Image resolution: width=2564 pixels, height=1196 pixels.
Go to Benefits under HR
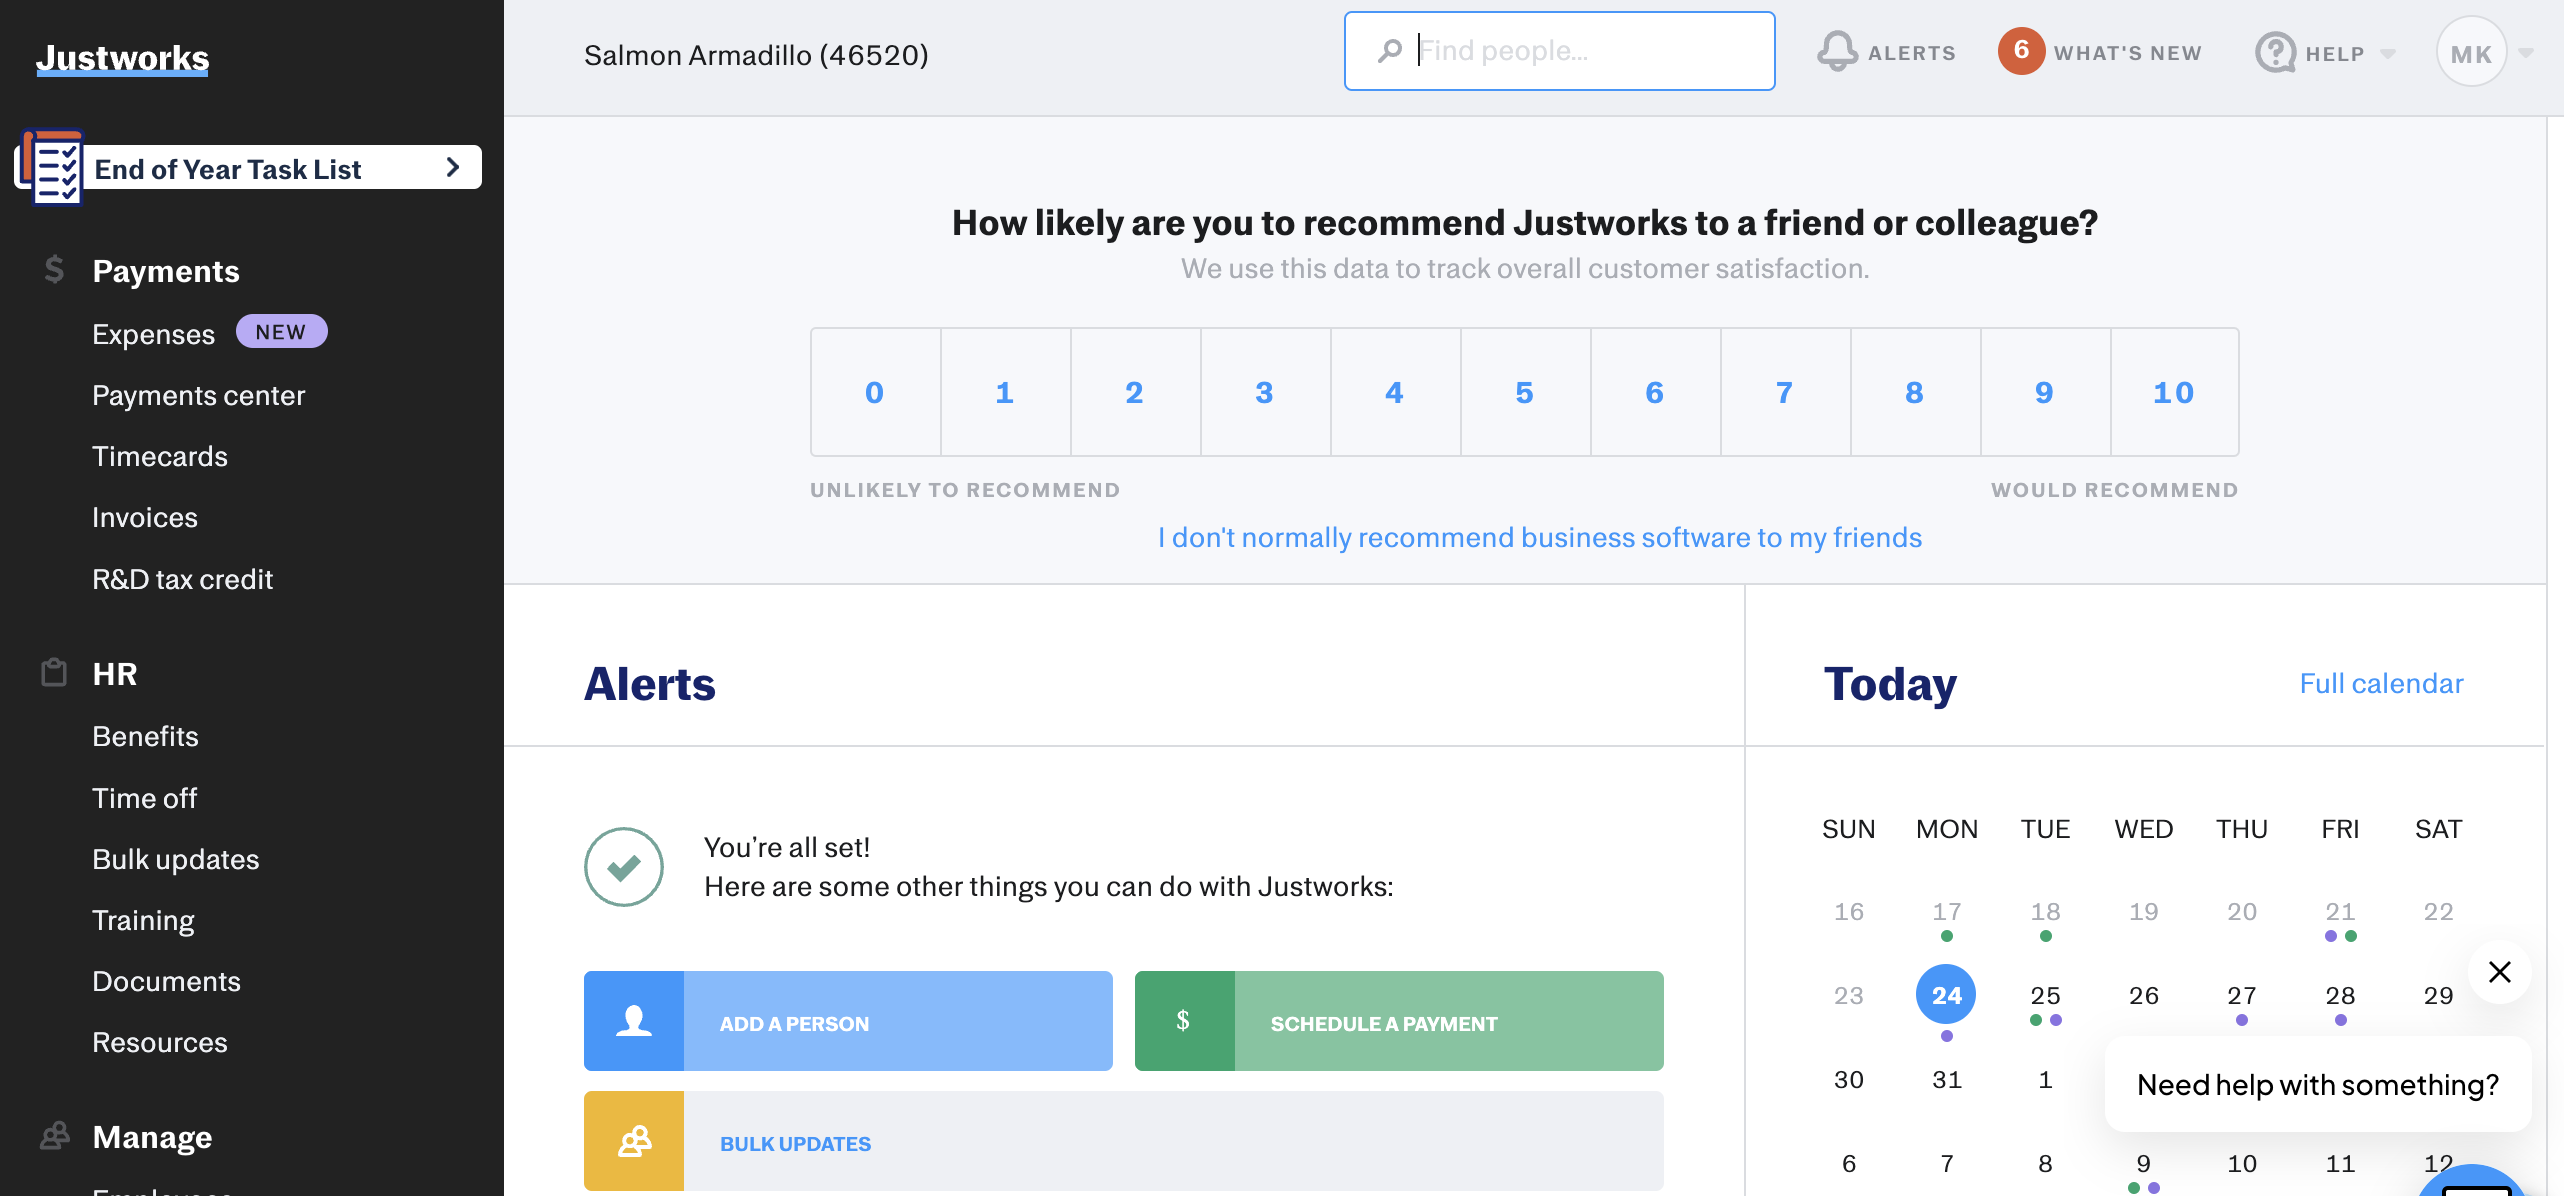click(x=145, y=736)
